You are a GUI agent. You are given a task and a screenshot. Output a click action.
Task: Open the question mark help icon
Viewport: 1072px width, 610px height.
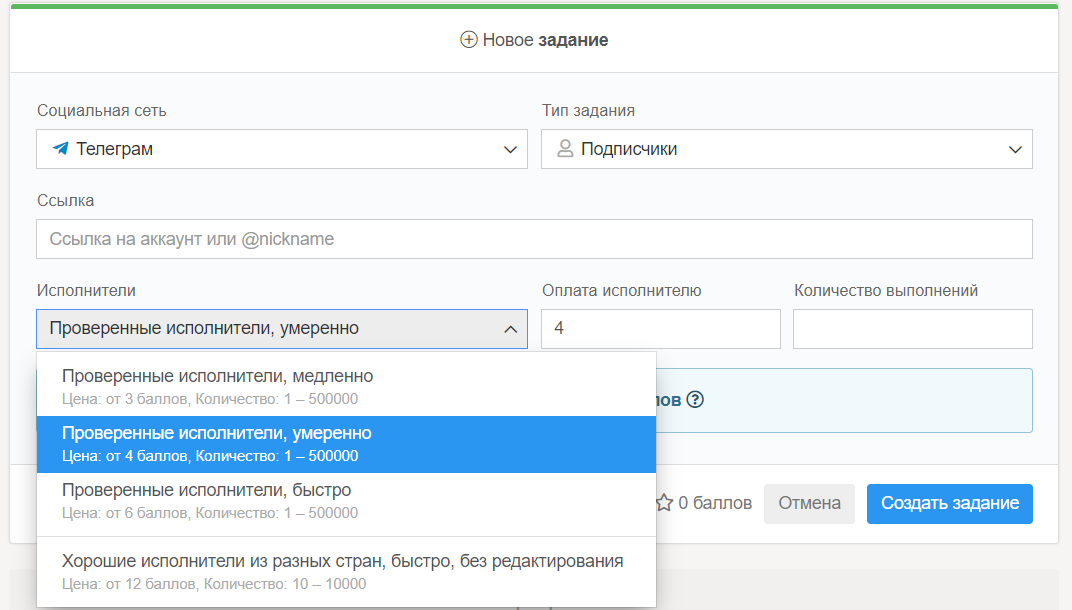pyautogui.click(x=695, y=400)
